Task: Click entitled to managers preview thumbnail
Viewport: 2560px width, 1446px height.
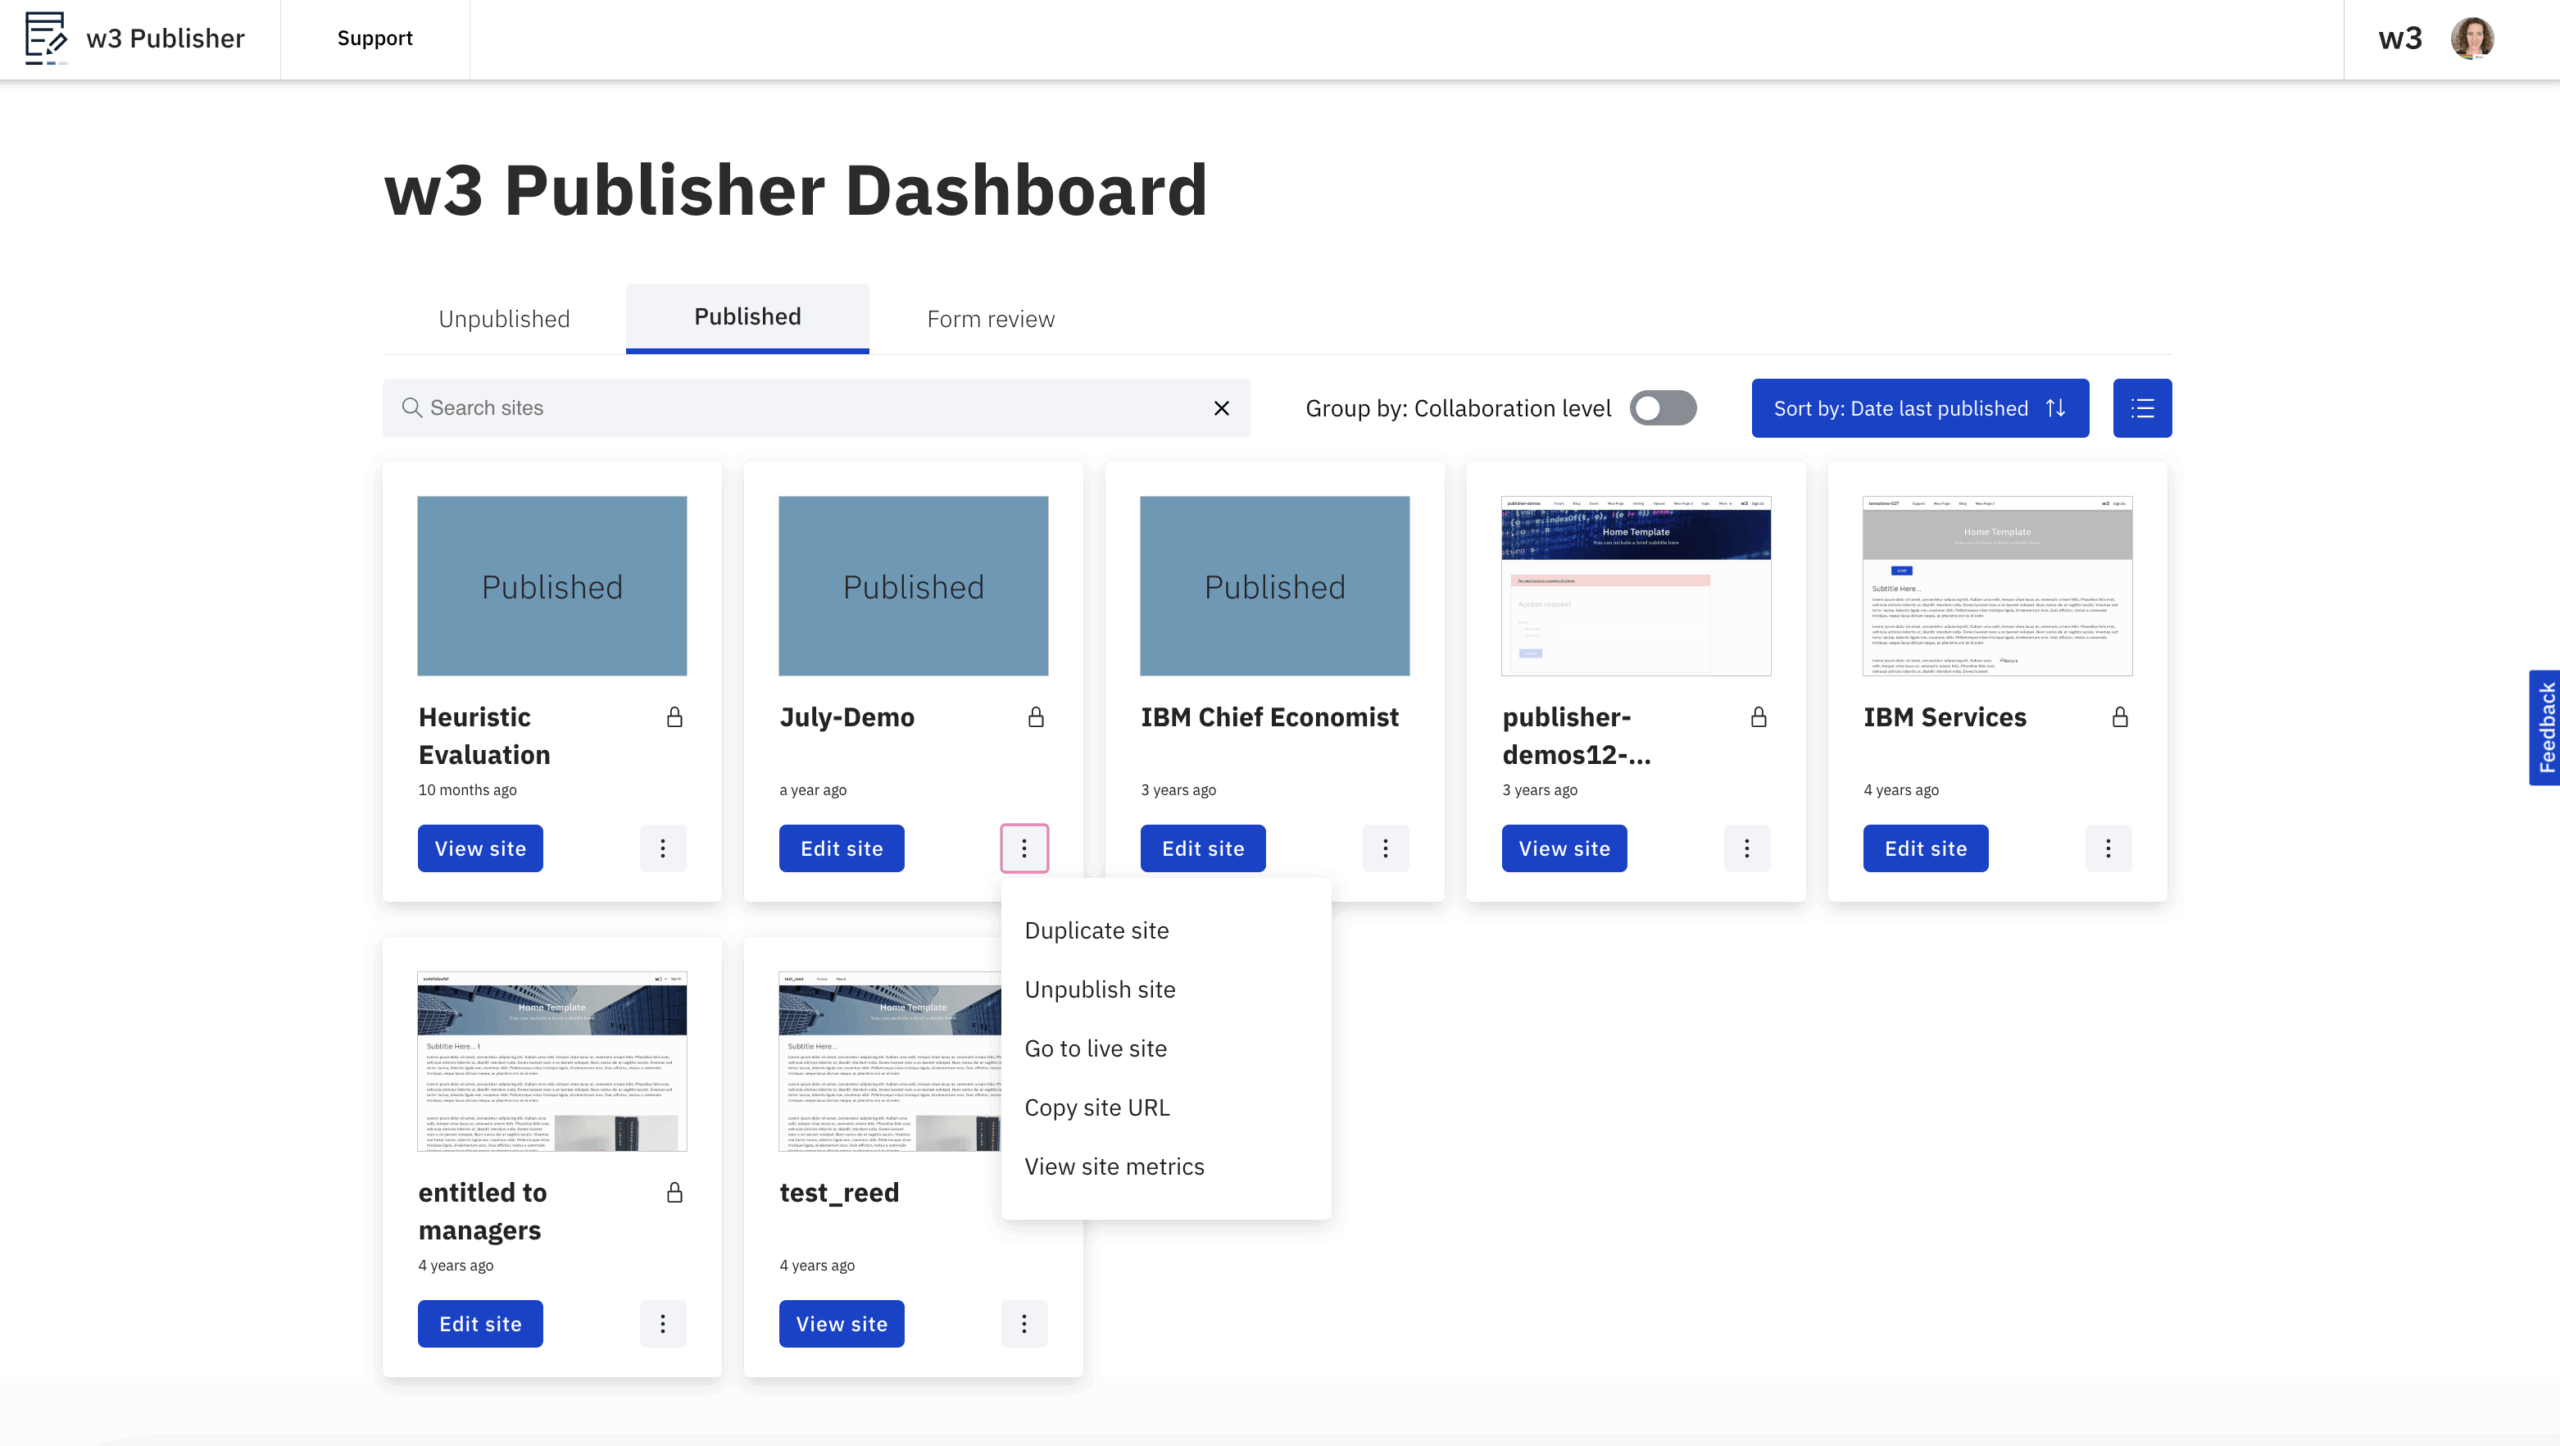Action: pyautogui.click(x=552, y=1061)
